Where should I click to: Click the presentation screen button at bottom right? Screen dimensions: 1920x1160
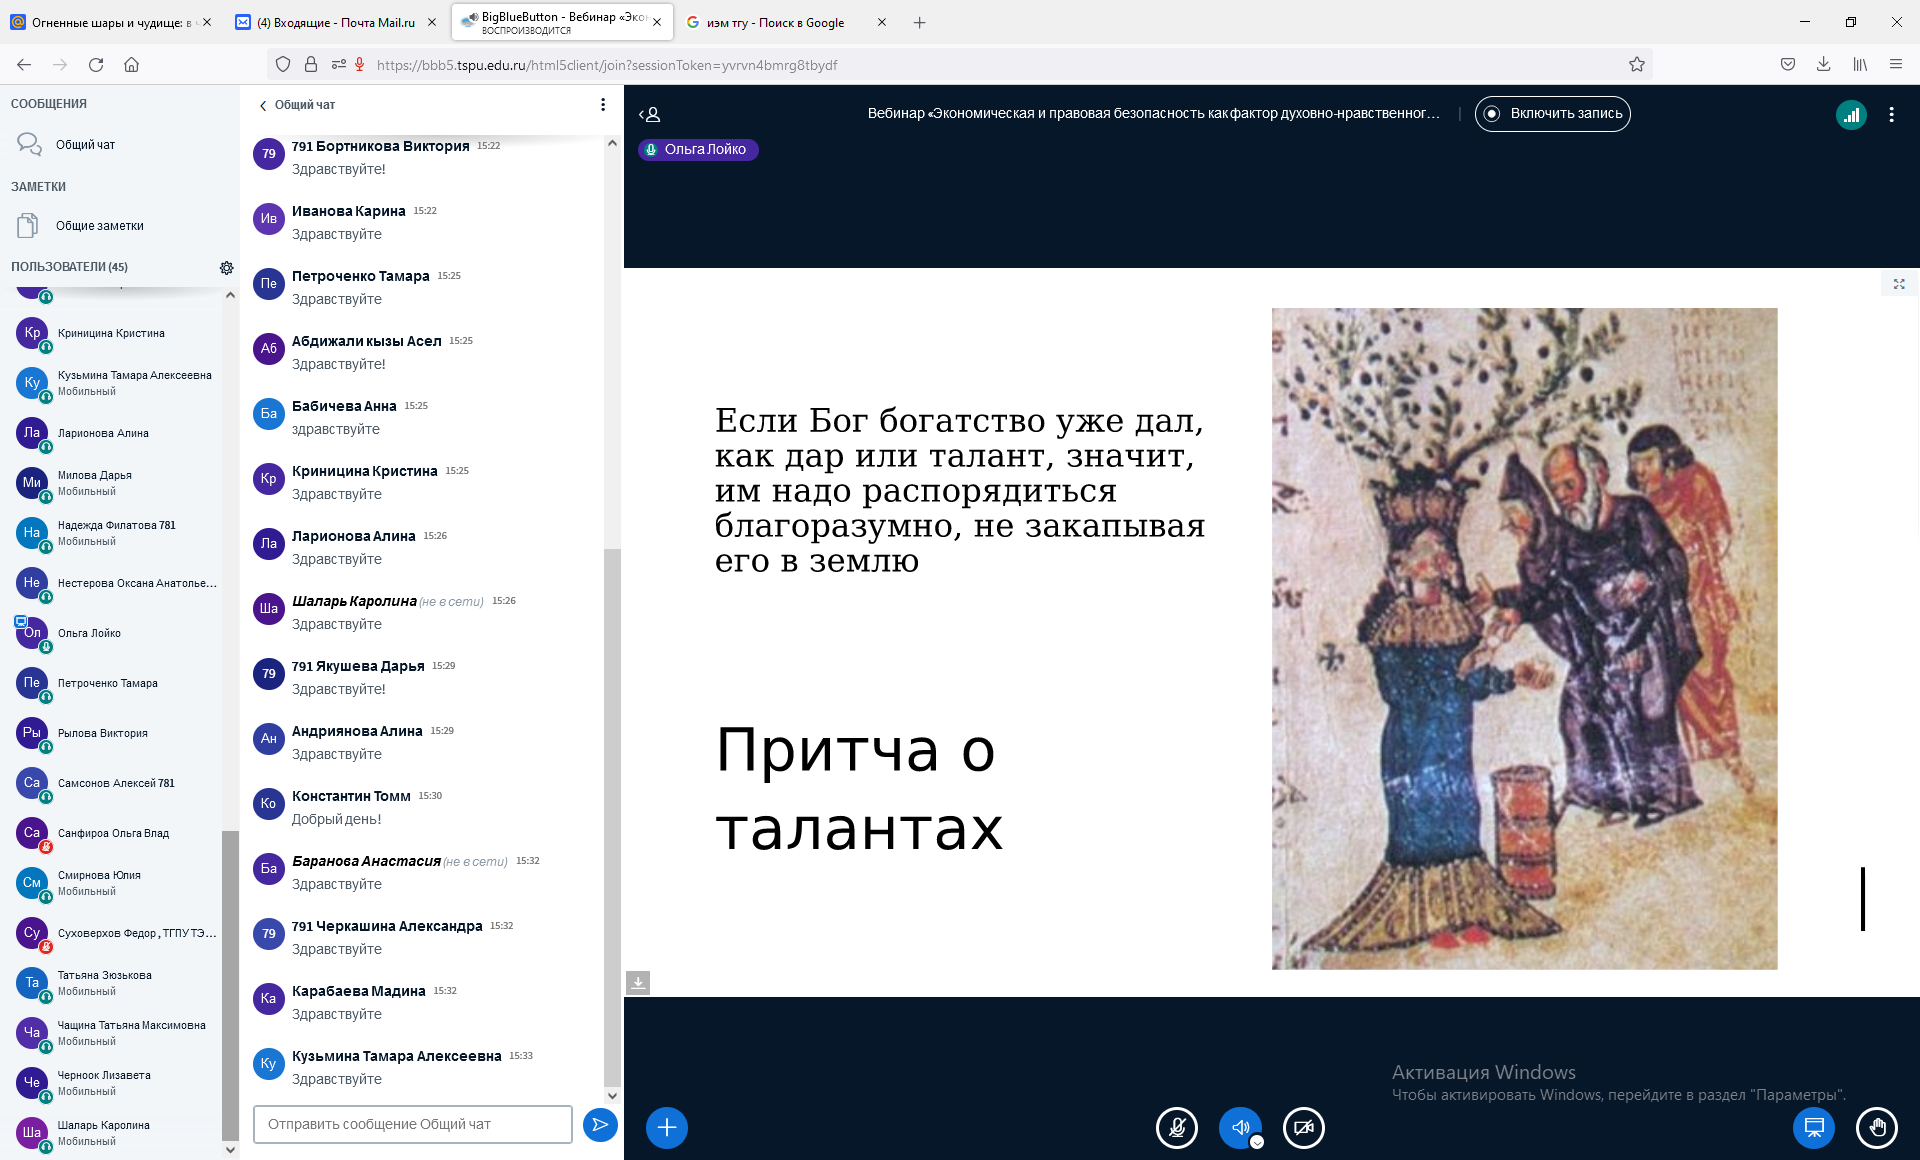(x=1814, y=1128)
